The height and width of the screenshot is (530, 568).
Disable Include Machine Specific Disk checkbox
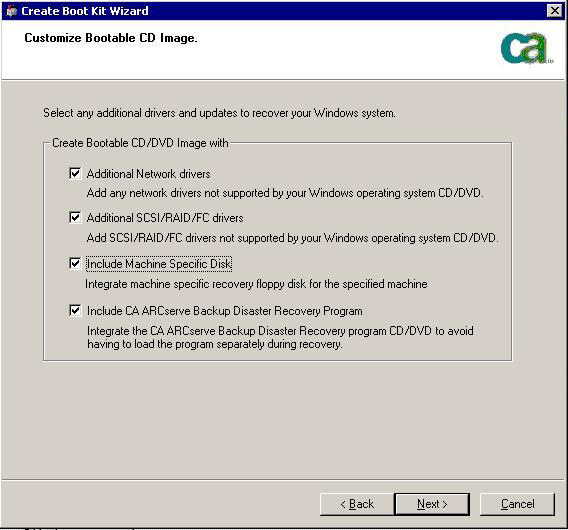[x=75, y=263]
